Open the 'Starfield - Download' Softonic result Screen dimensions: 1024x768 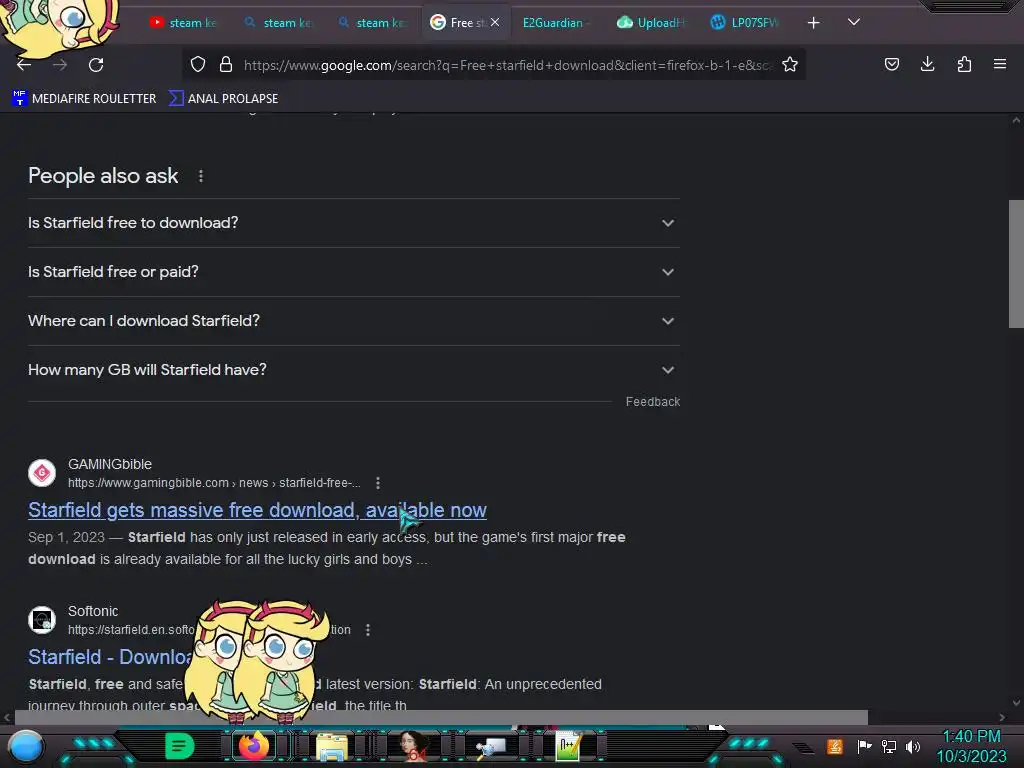point(110,657)
